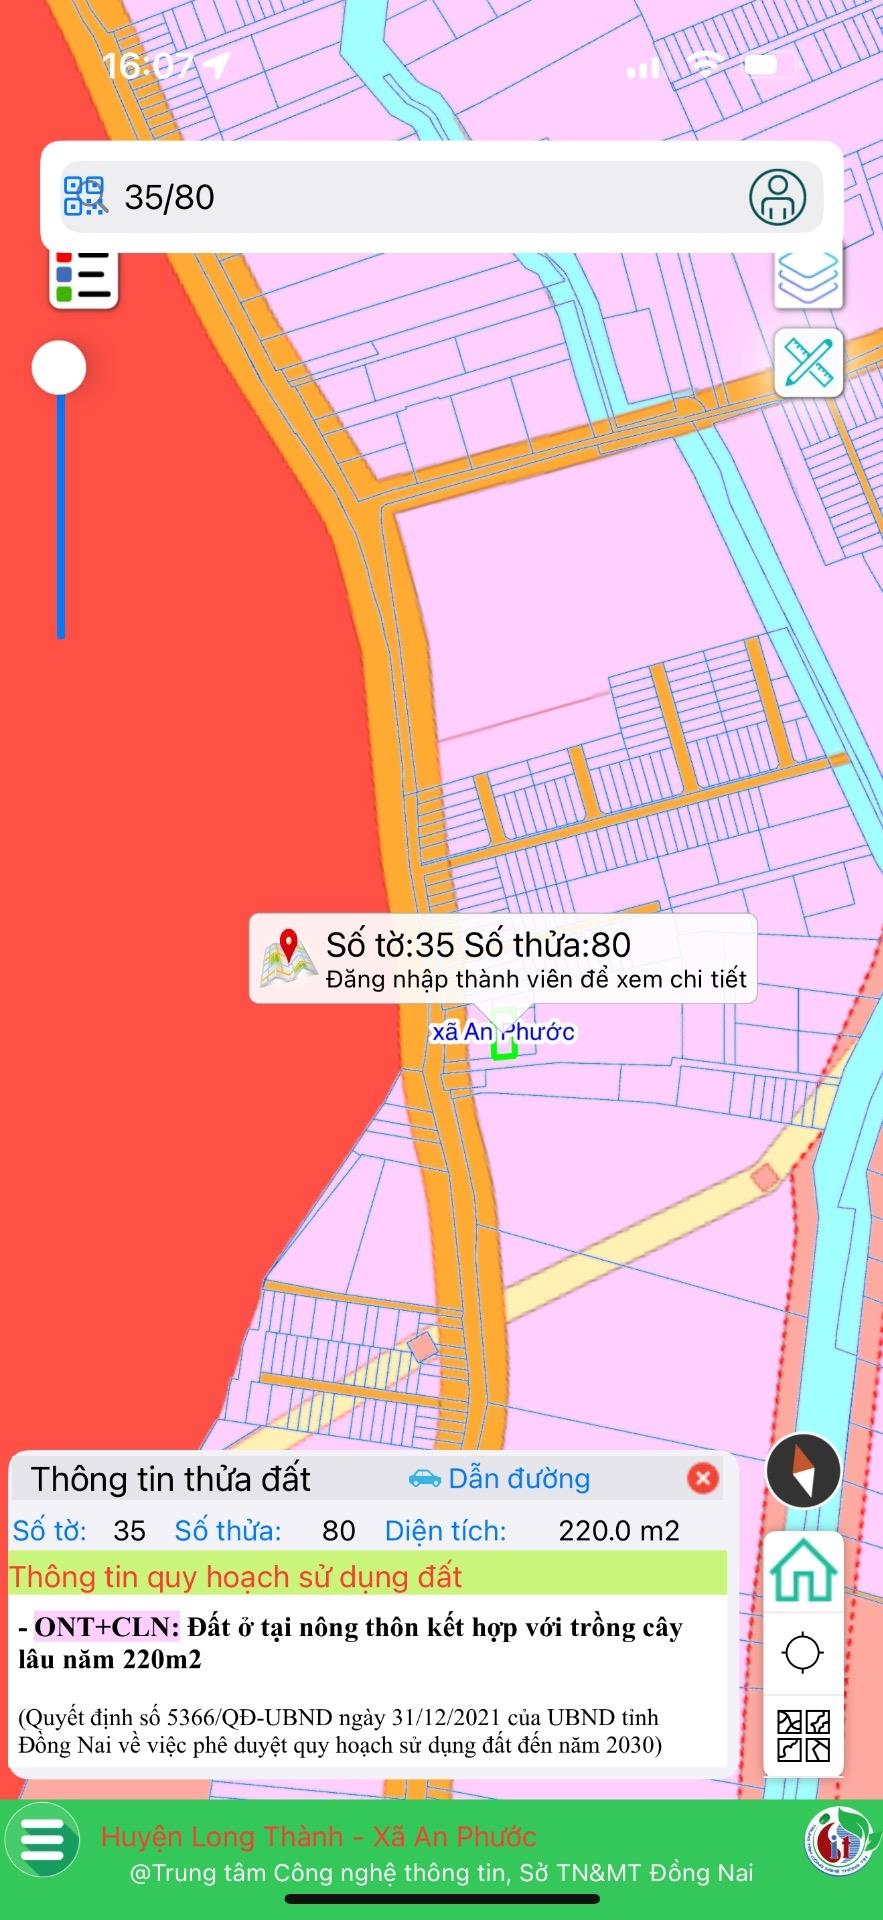The width and height of the screenshot is (883, 1920).
Task: Close the Thông tin thửa đất panel
Action: pos(703,1478)
